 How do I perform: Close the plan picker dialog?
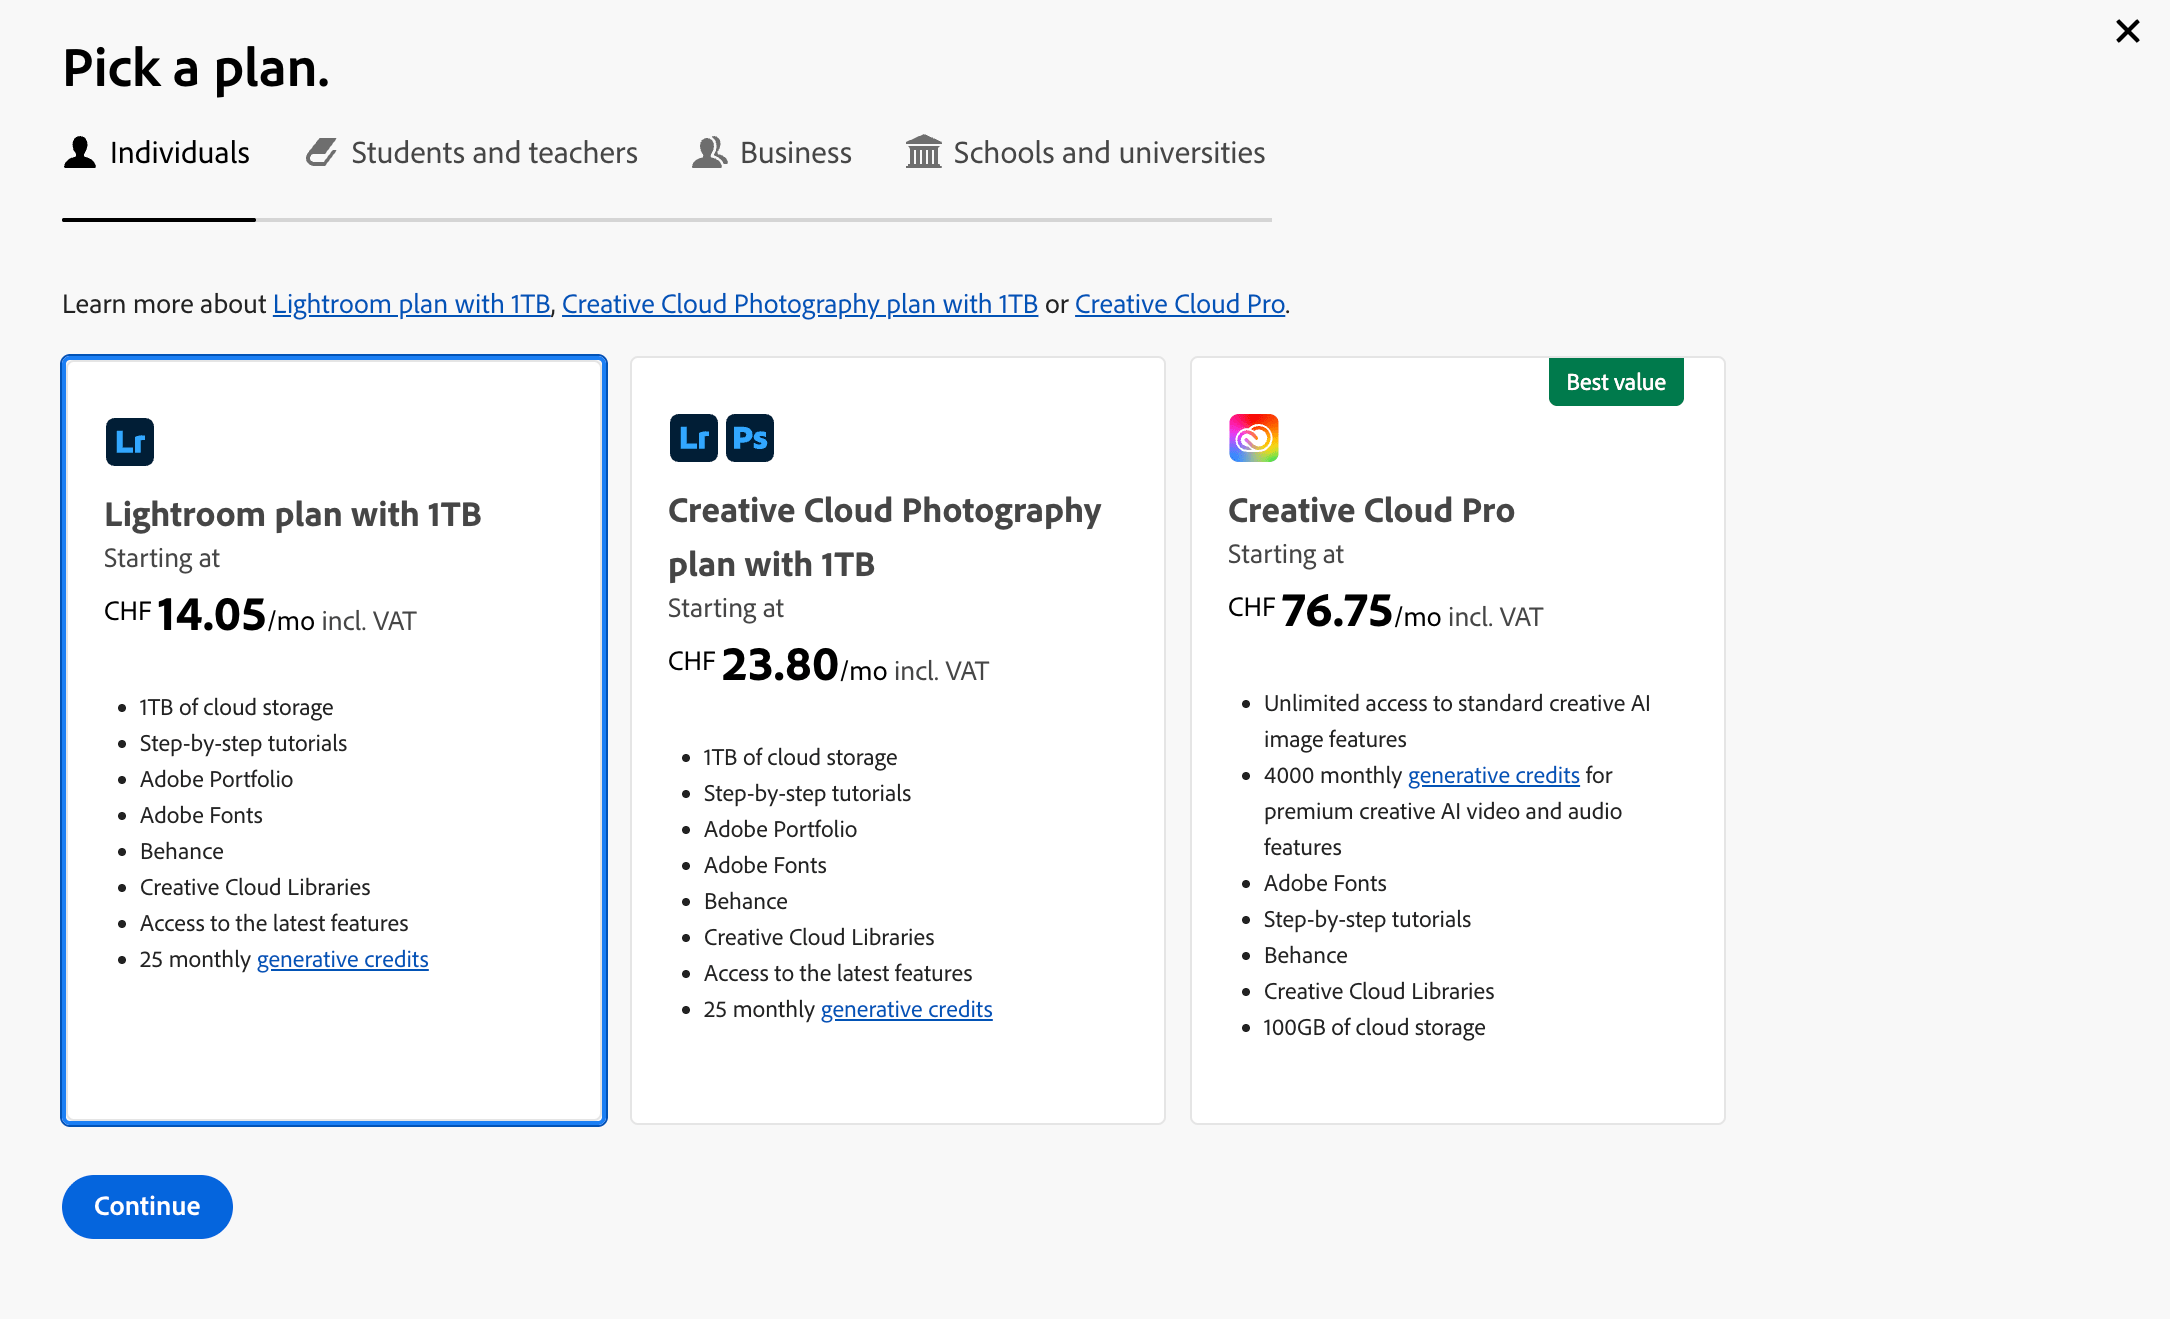pyautogui.click(x=2127, y=32)
